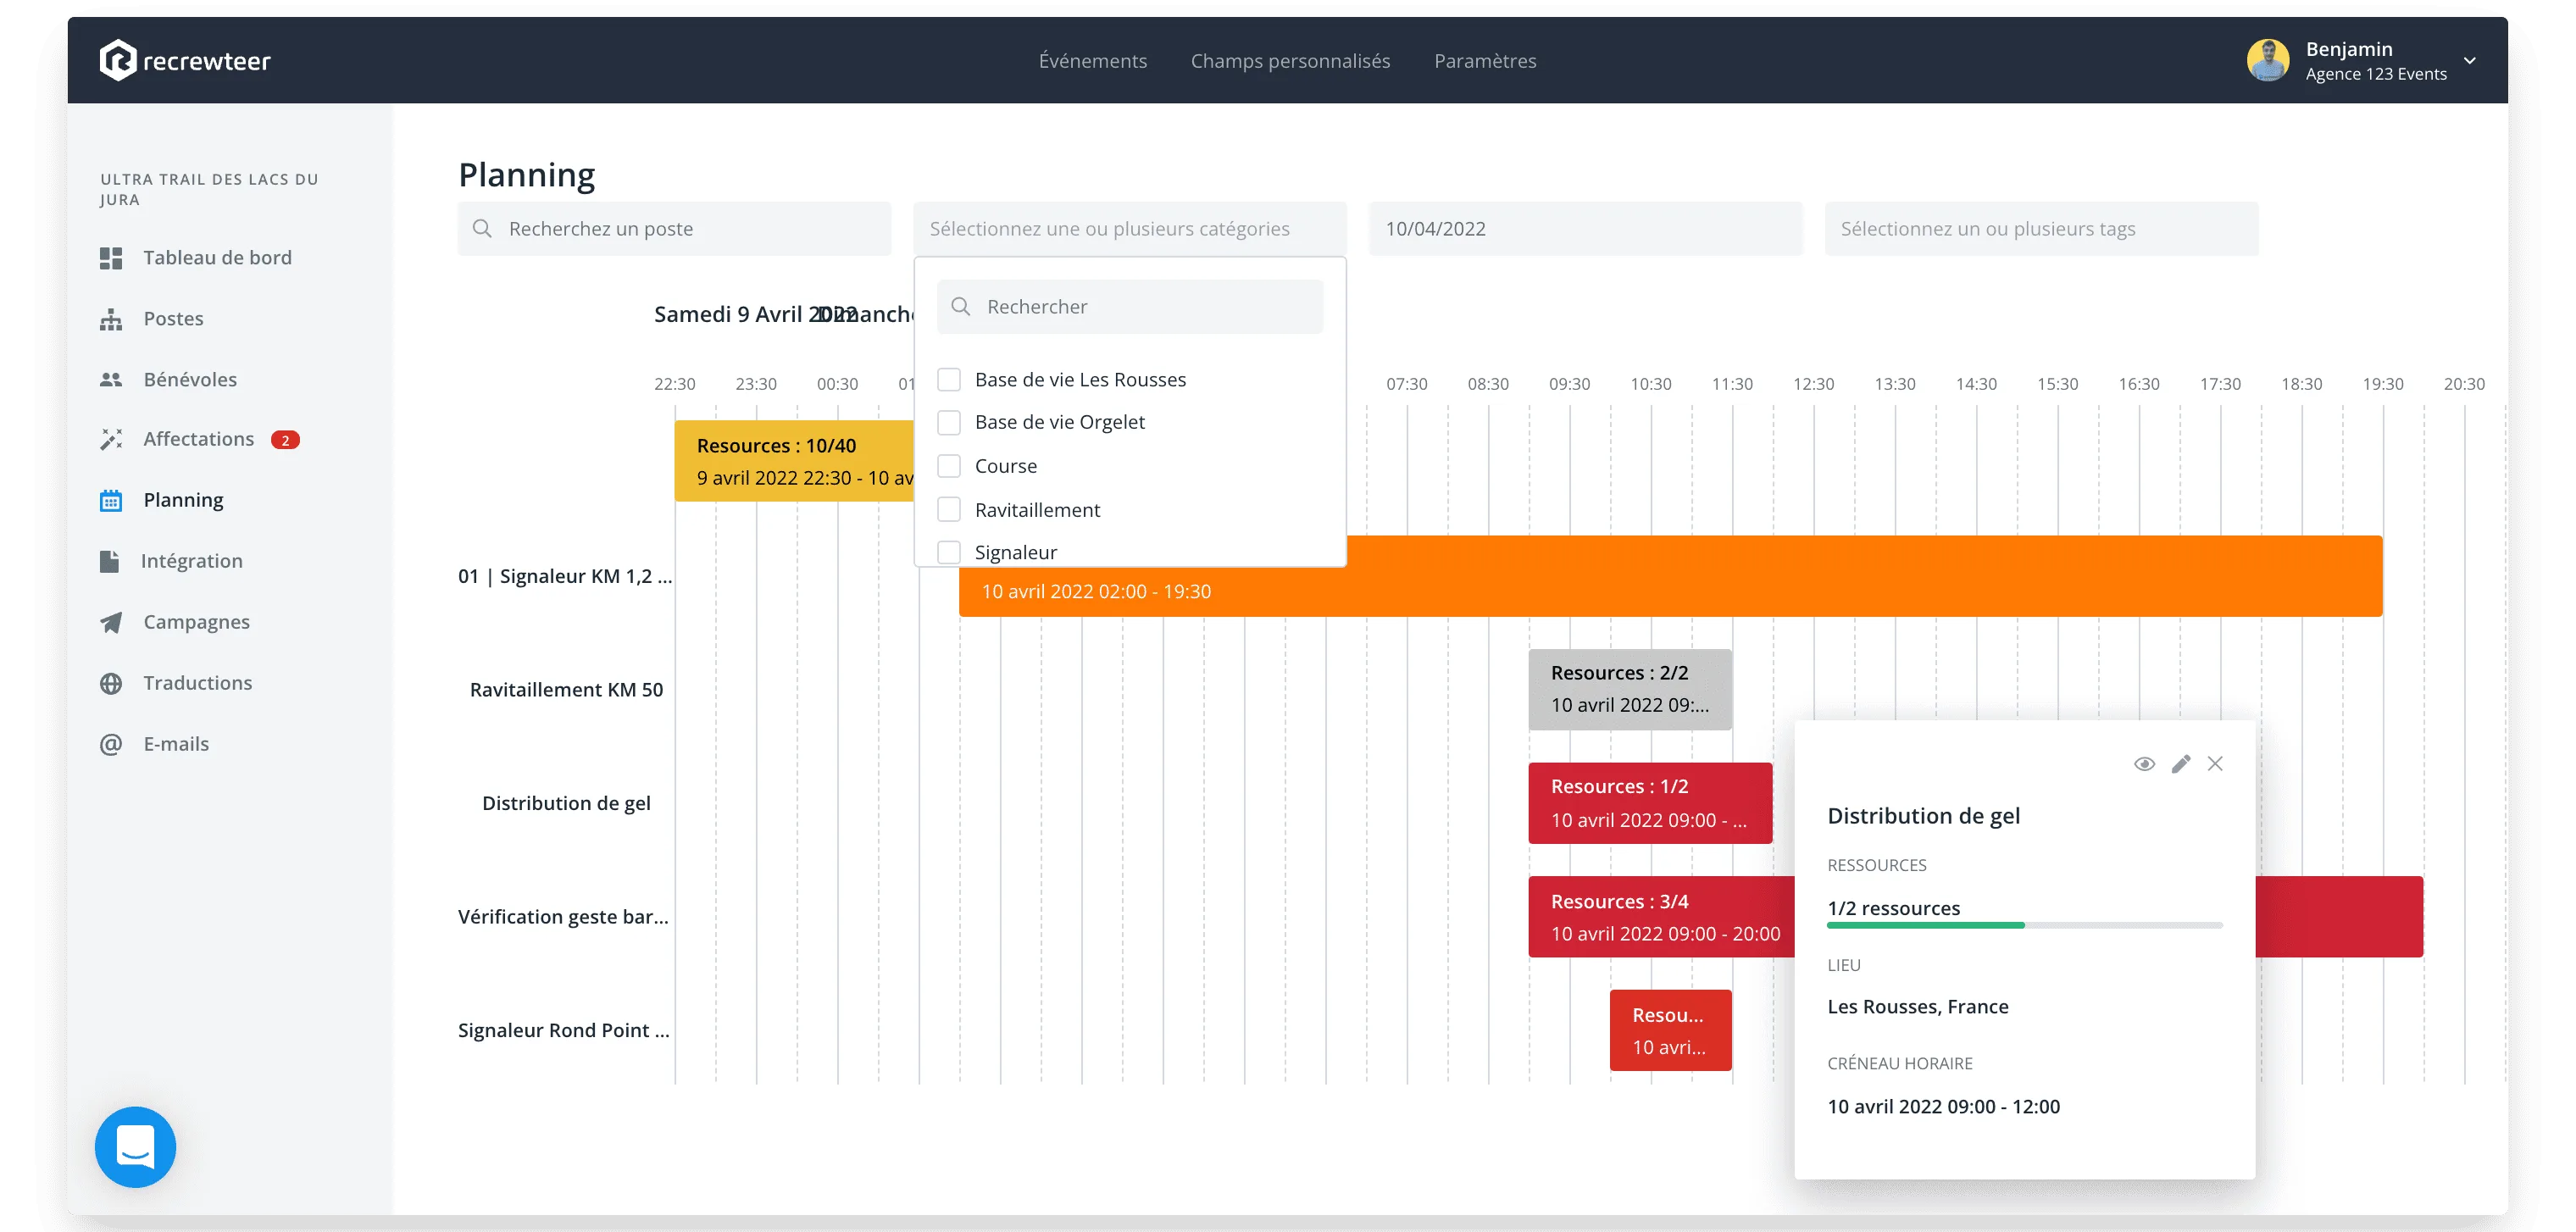This screenshot has width=2576, height=1232.
Task: Click the 01 | Signaleur KM 1,2 row label
Action: 565,576
